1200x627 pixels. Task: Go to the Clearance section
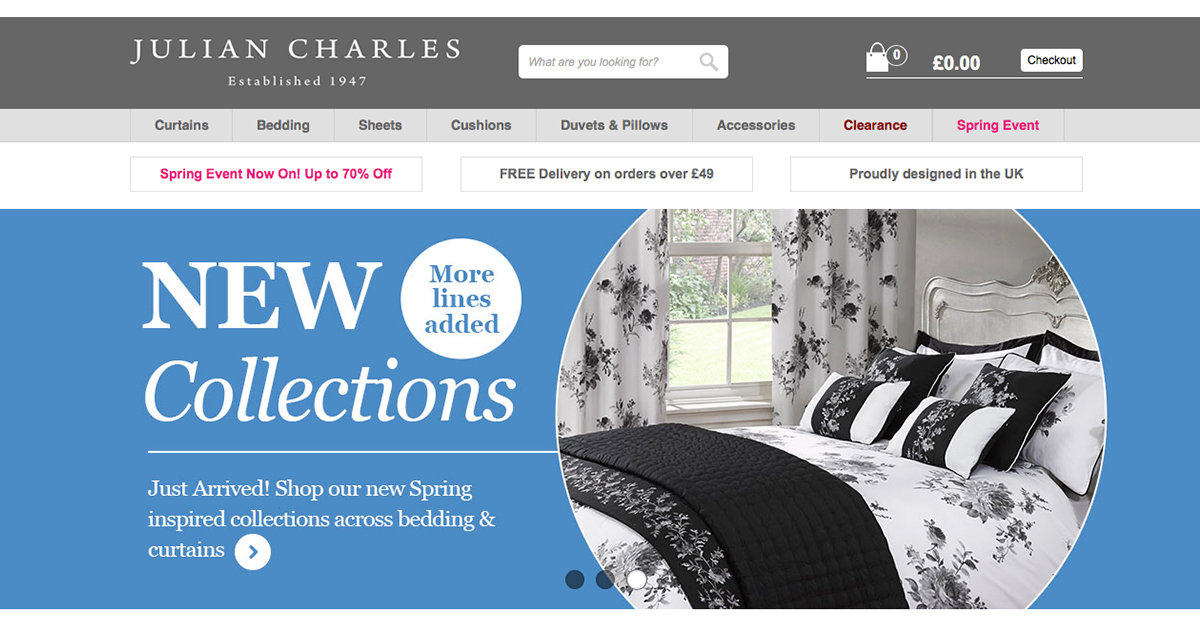(x=875, y=125)
